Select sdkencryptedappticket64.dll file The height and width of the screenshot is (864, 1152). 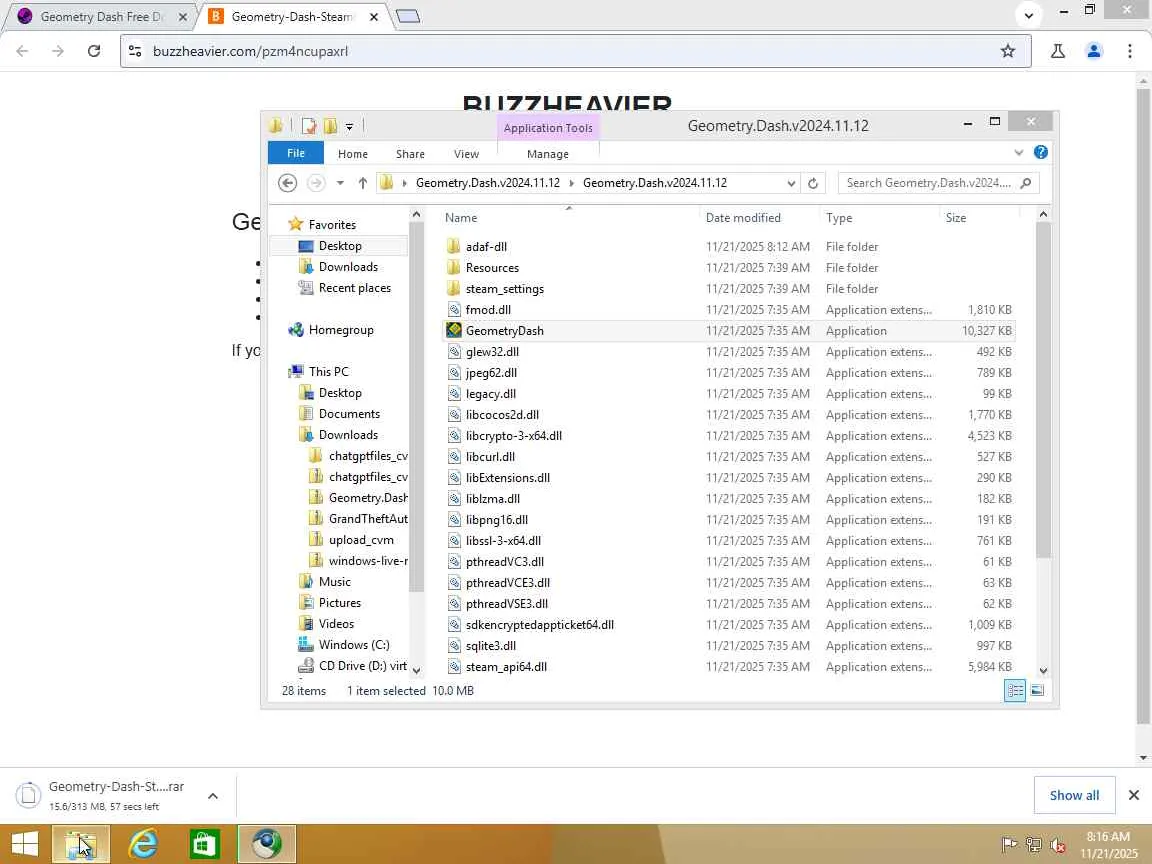539,624
